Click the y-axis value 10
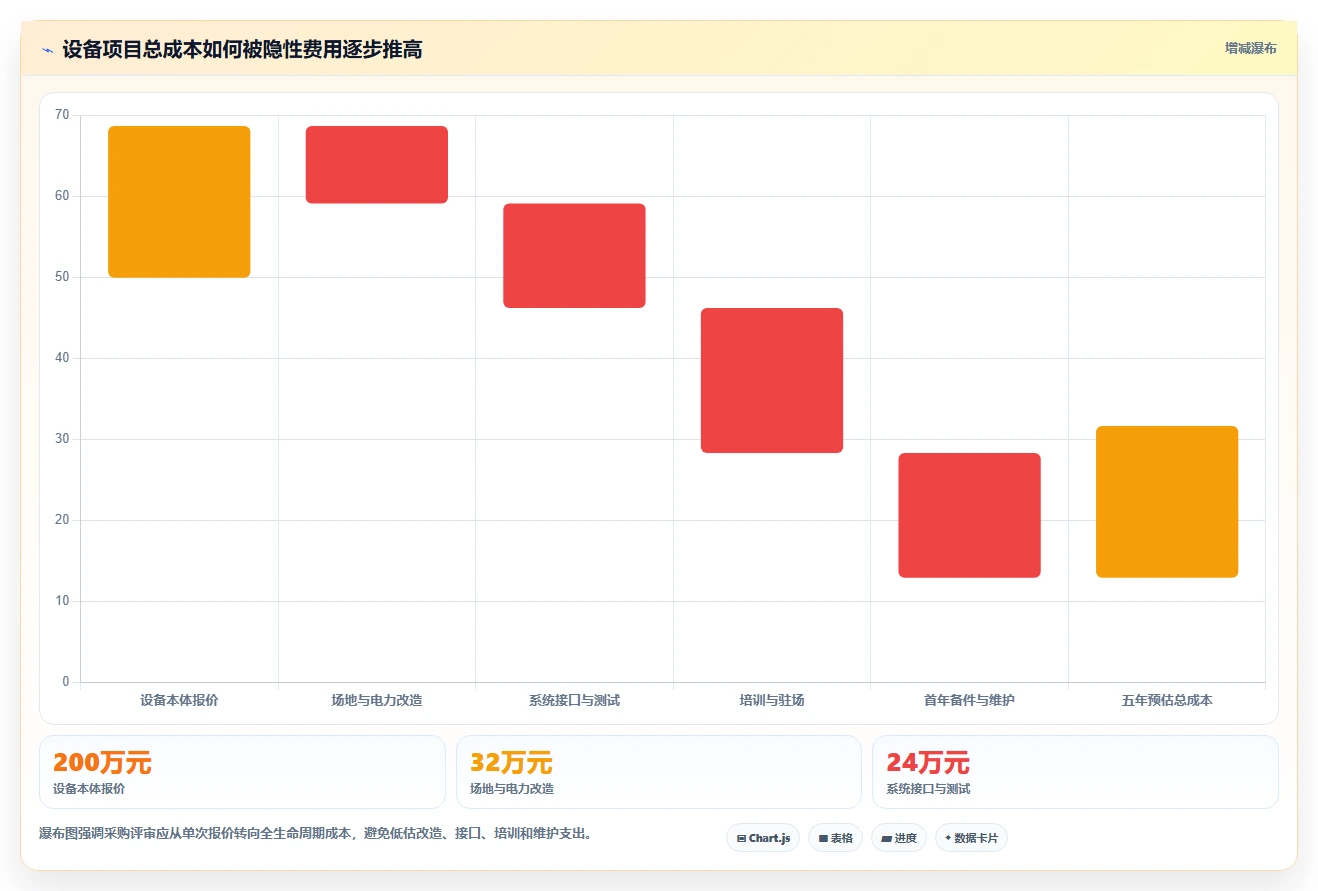Screen dimensions: 1318x891 click(x=62, y=601)
